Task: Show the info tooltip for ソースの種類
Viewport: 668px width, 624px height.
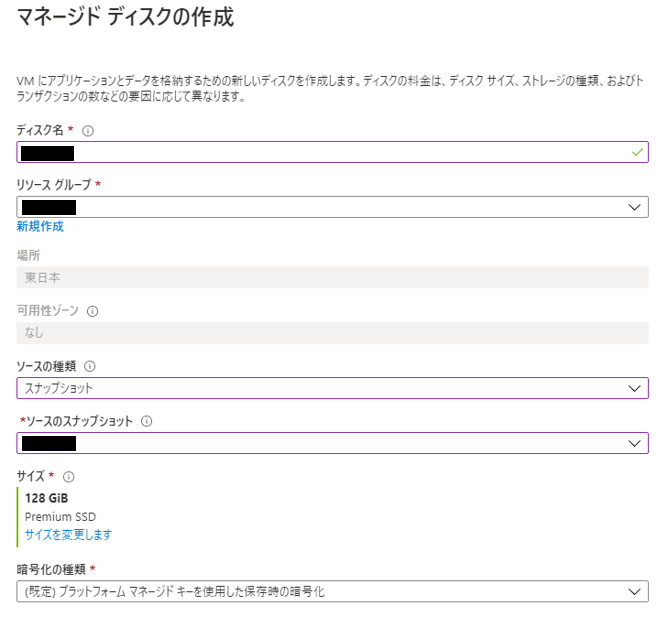Action: pos(90,366)
